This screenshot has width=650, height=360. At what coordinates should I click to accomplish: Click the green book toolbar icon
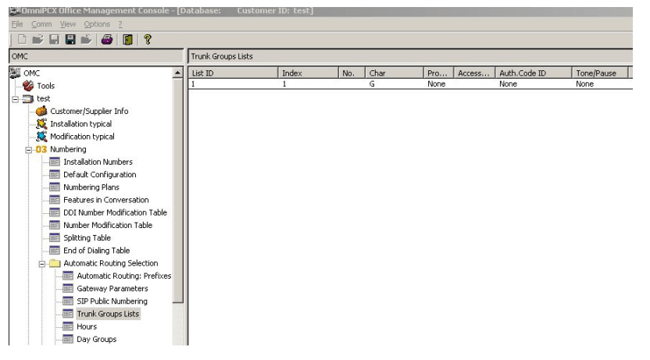pyautogui.click(x=128, y=40)
